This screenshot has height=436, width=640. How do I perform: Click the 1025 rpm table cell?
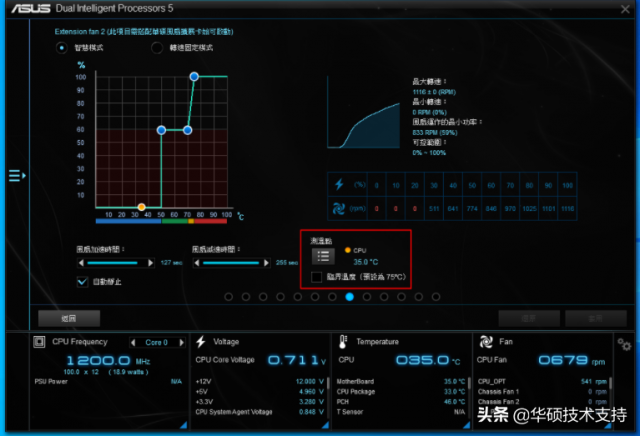(x=529, y=209)
